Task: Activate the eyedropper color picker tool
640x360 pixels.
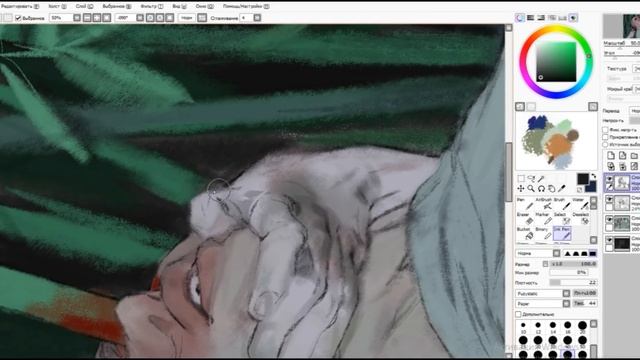Action: [562, 189]
